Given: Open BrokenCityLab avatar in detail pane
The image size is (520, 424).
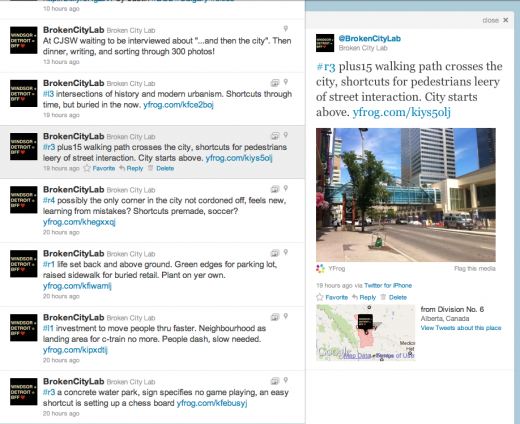Looking at the screenshot, I should click(325, 43).
